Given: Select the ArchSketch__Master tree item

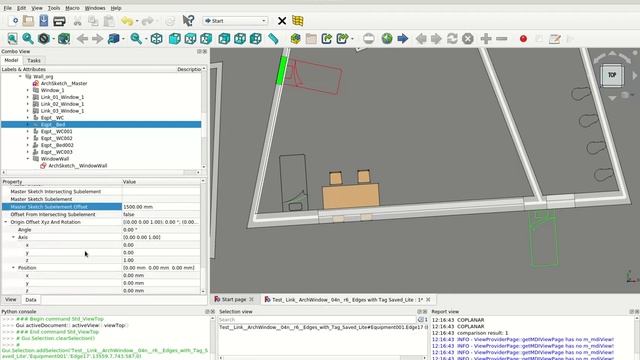Looking at the screenshot, I should (x=64, y=83).
